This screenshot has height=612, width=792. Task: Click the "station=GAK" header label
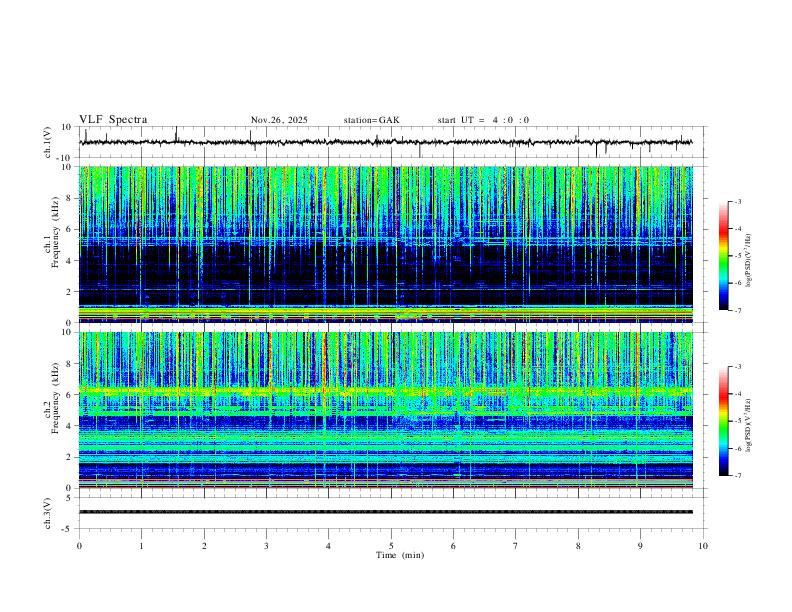pyautogui.click(x=371, y=120)
